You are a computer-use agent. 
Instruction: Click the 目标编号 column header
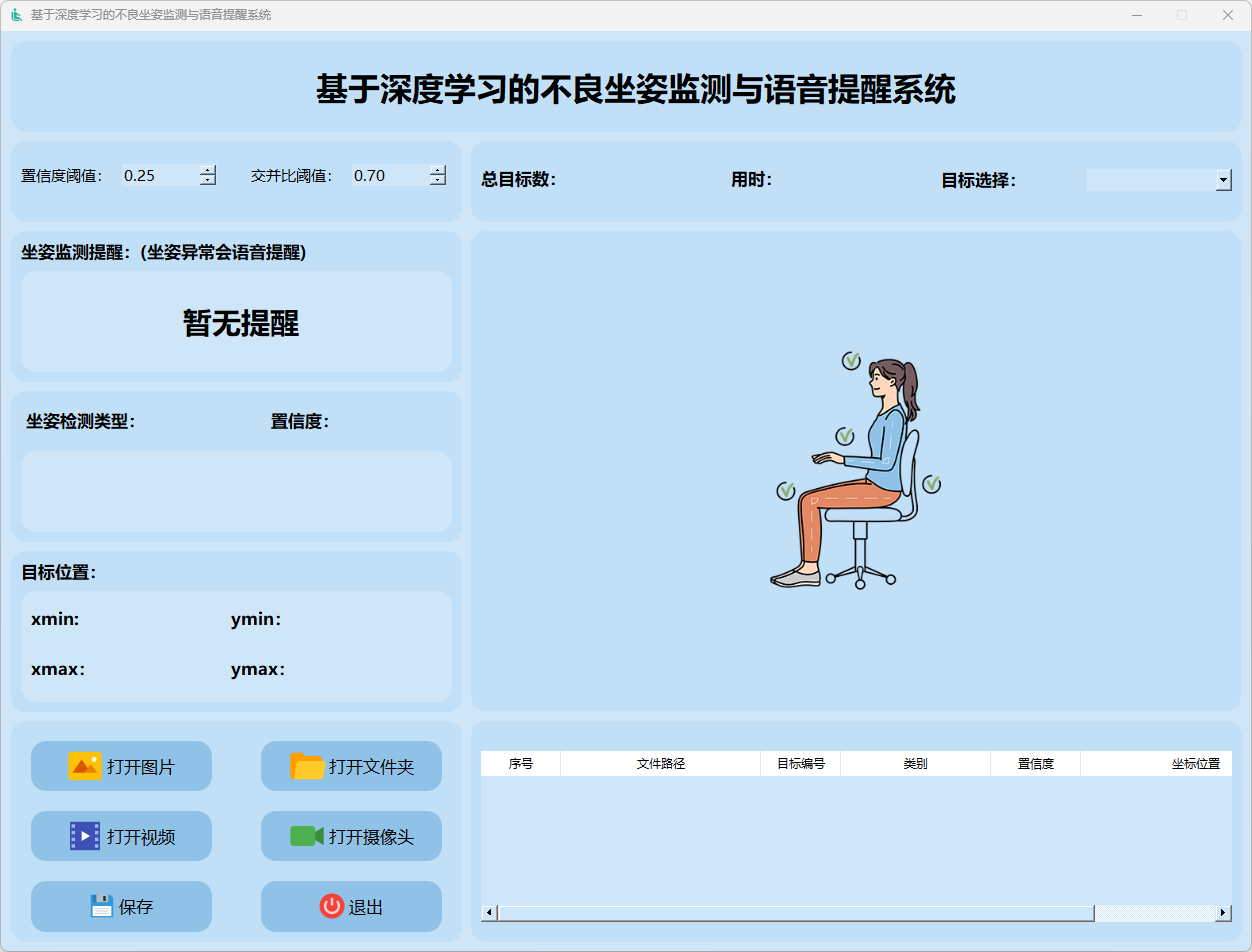(x=801, y=763)
